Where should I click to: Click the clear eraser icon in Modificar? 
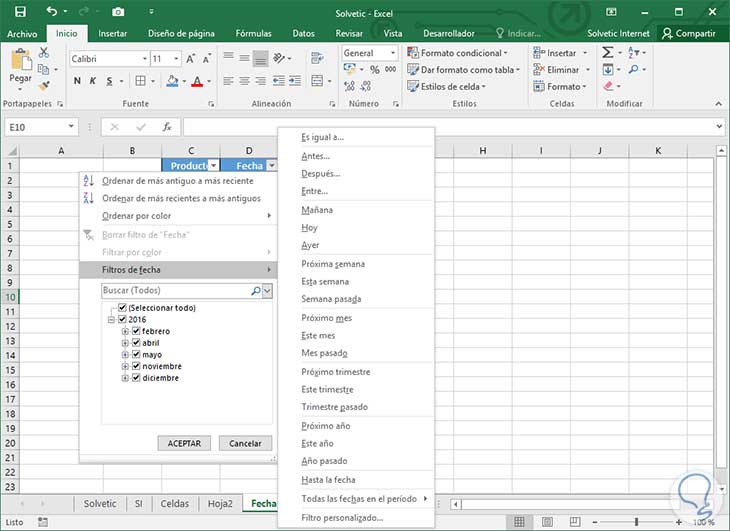coord(608,86)
